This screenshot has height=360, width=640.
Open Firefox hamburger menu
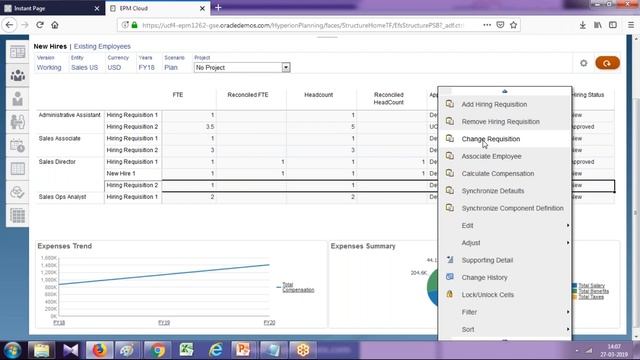tap(631, 25)
